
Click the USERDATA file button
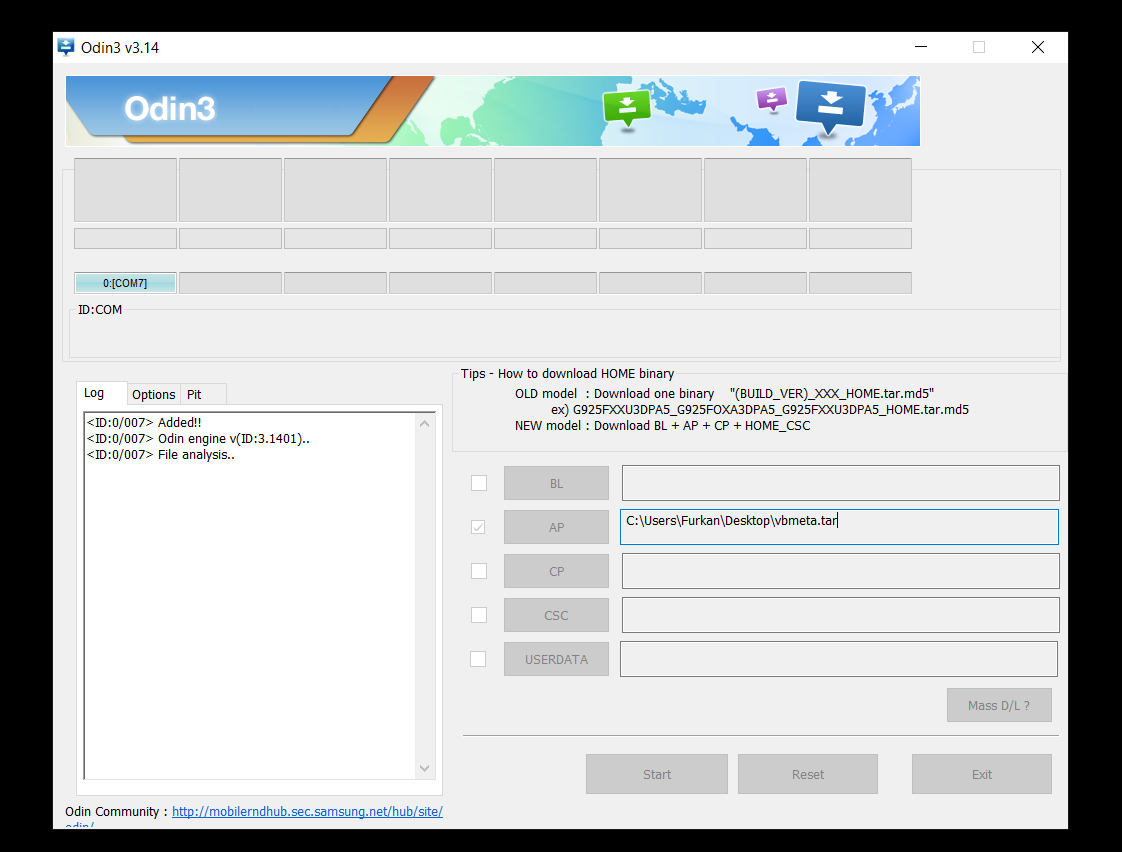tap(556, 660)
